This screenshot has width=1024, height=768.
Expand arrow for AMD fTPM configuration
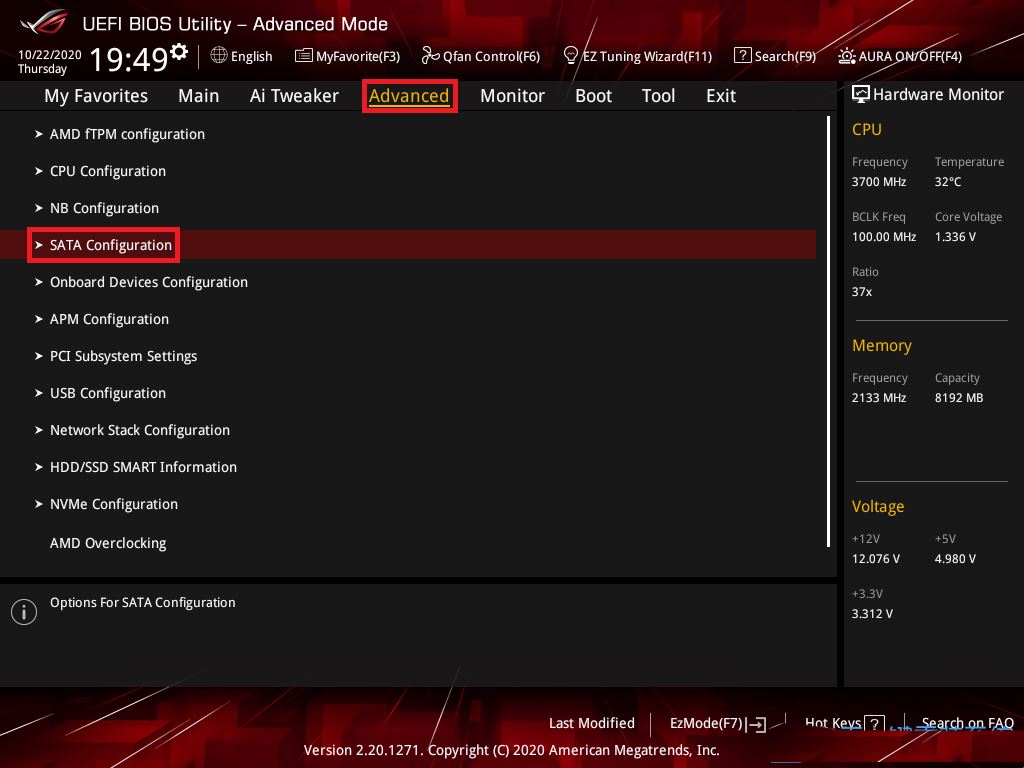point(39,134)
